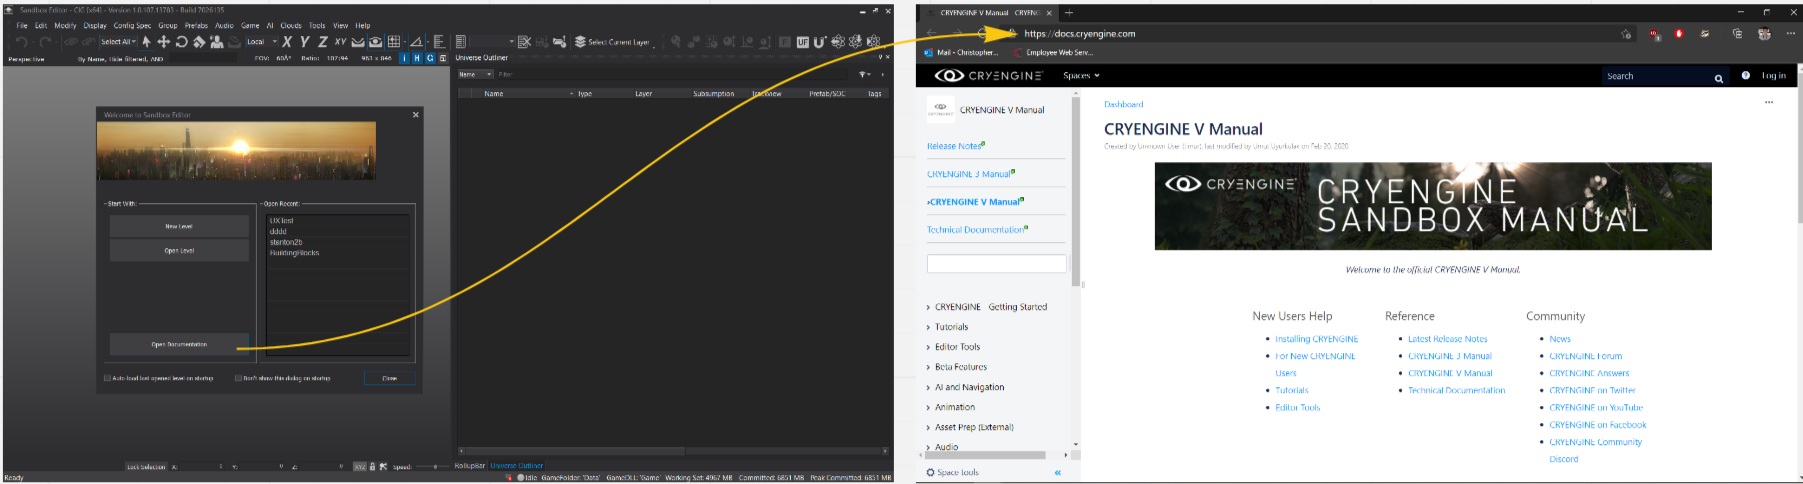1803x484 pixels.
Task: Open the Tools menu in Sandbox Editor
Action: 317,25
